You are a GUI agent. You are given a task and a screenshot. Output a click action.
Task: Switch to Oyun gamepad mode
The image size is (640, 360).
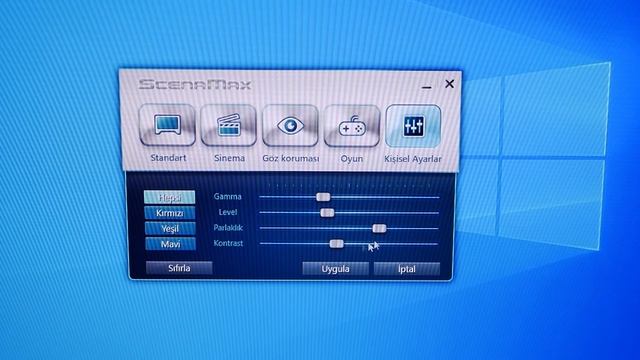(x=351, y=126)
